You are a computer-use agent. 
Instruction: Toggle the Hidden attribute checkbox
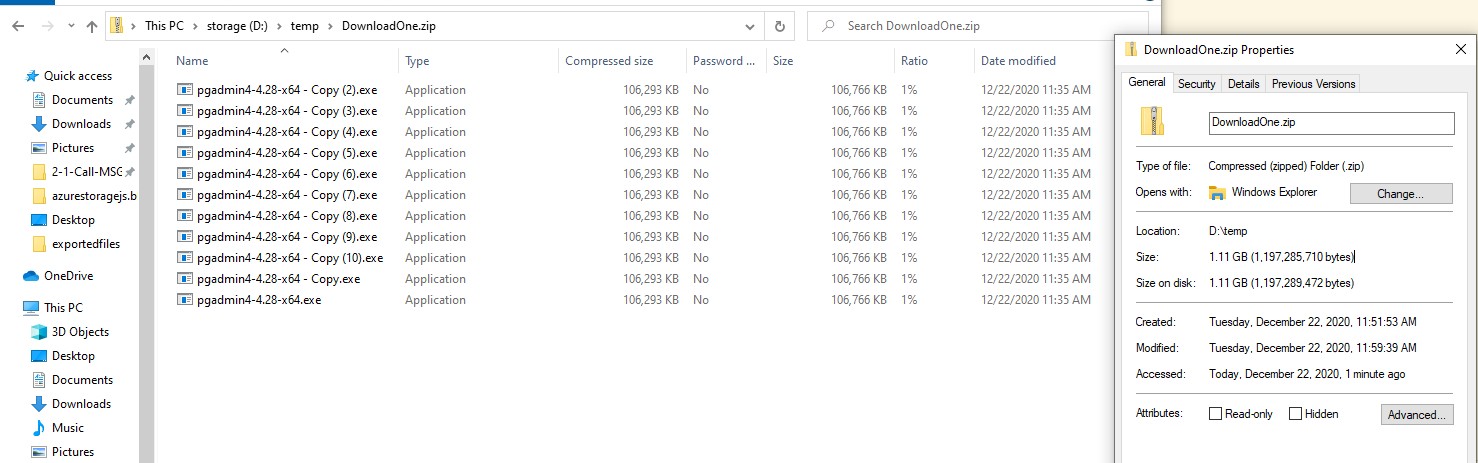(x=1295, y=414)
